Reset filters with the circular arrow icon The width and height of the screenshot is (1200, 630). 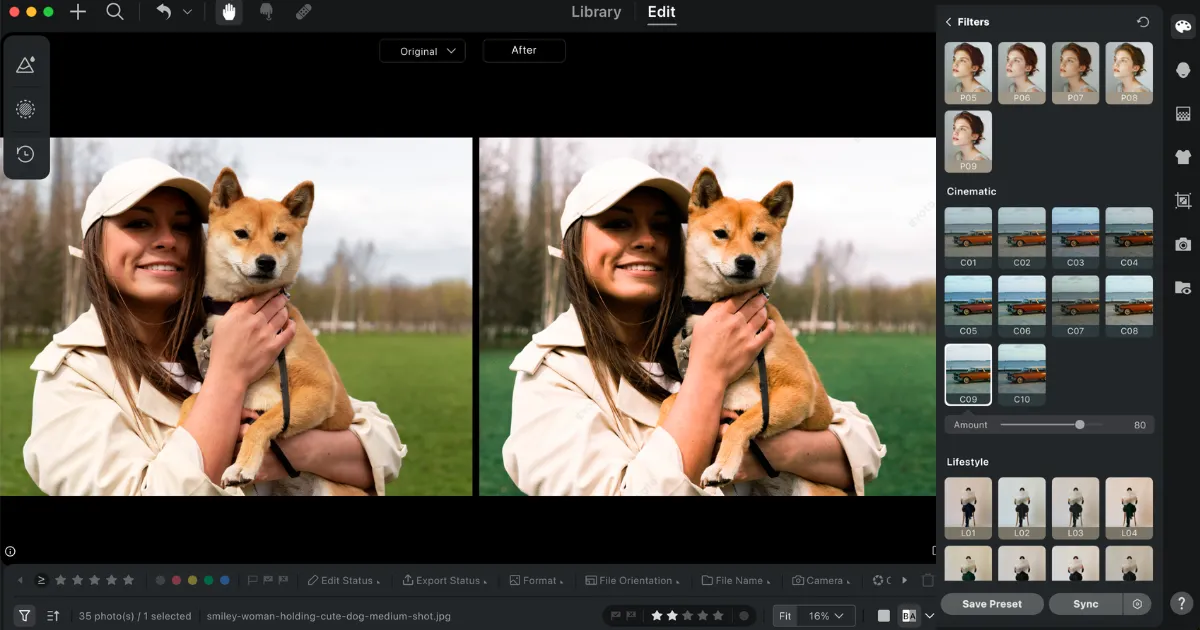pos(1143,22)
